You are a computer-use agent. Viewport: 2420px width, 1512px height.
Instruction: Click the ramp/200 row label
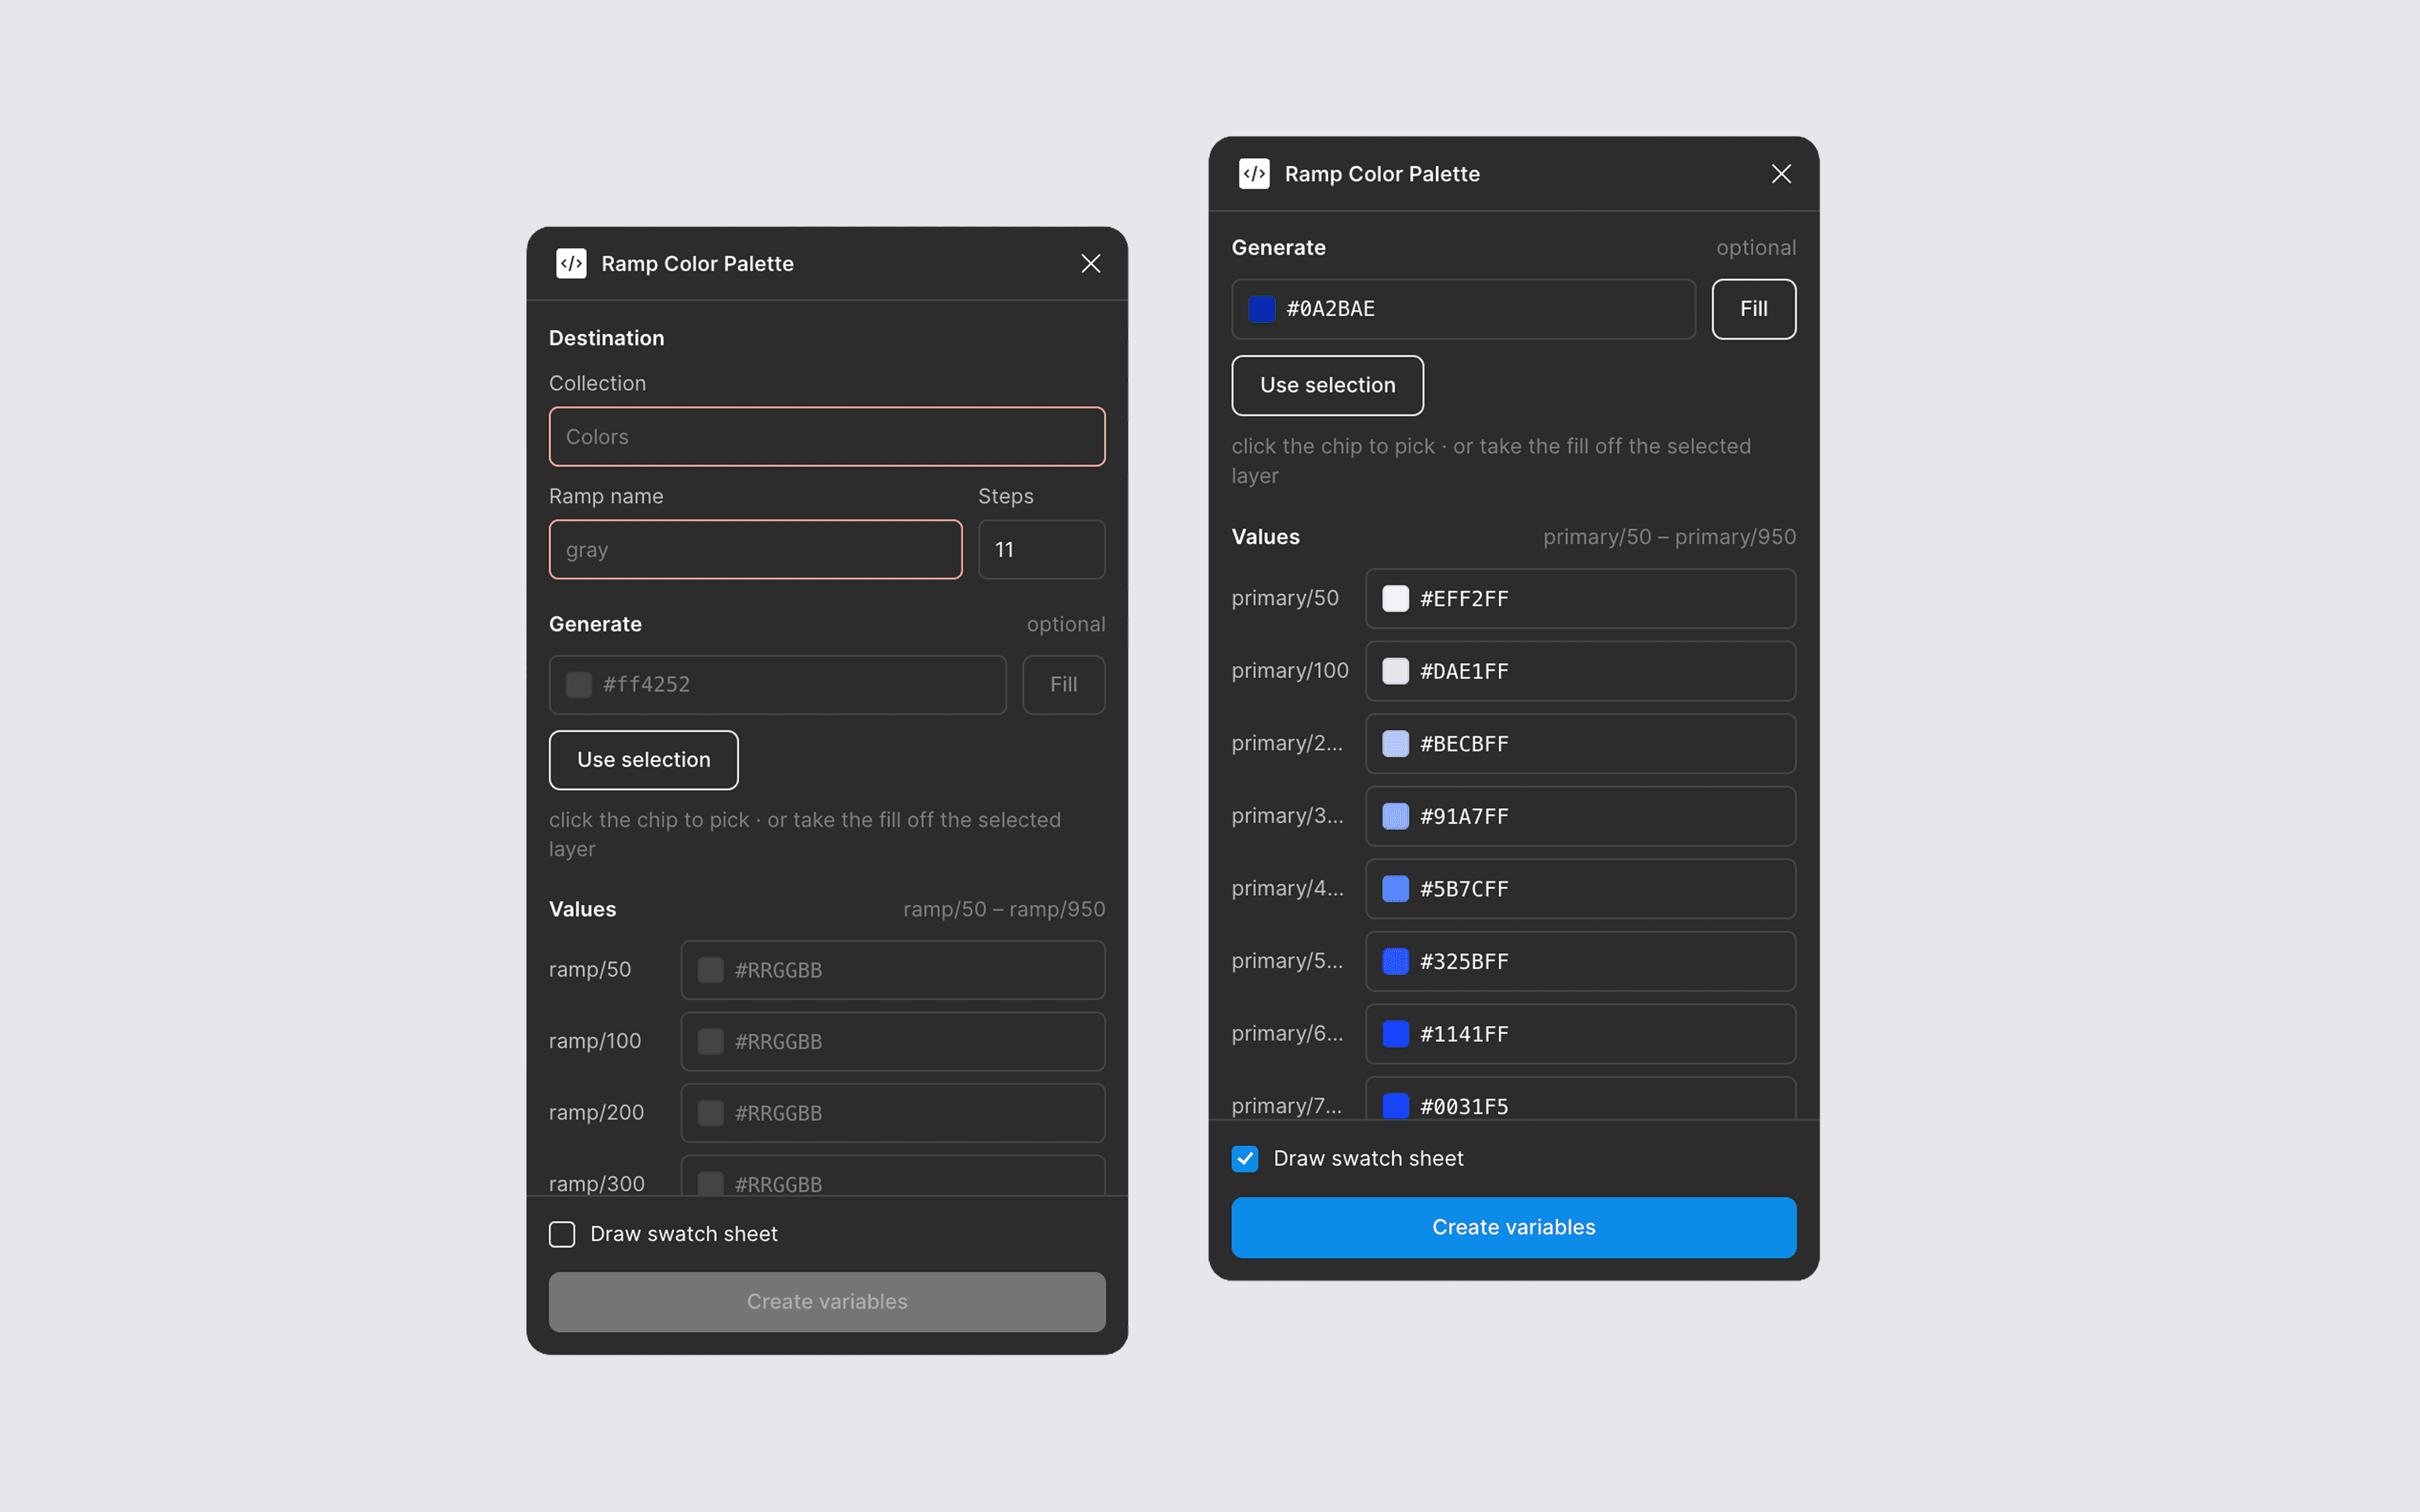click(x=596, y=1112)
